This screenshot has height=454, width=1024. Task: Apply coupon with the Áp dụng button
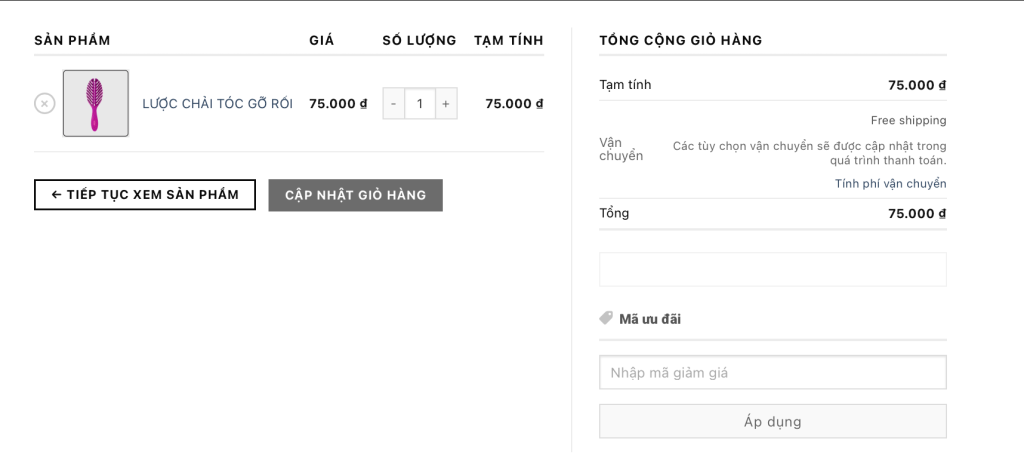(x=772, y=421)
